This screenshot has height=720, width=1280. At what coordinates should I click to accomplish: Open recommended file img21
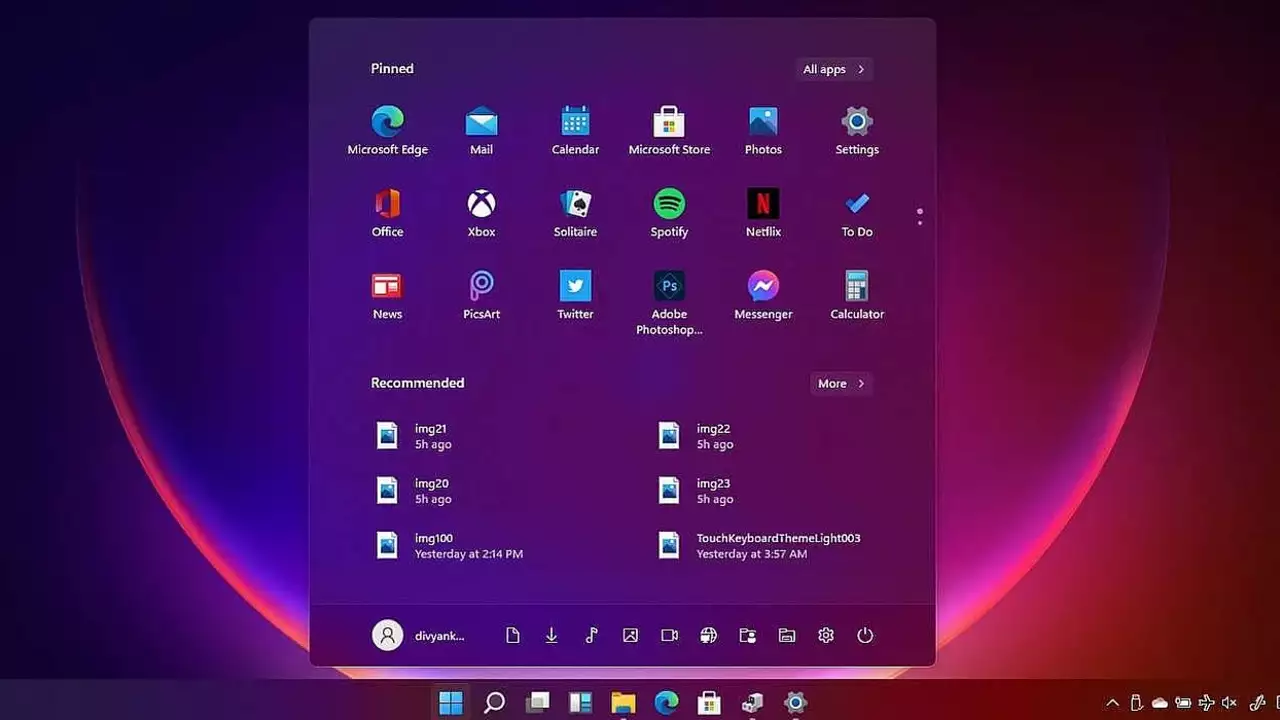coord(430,436)
